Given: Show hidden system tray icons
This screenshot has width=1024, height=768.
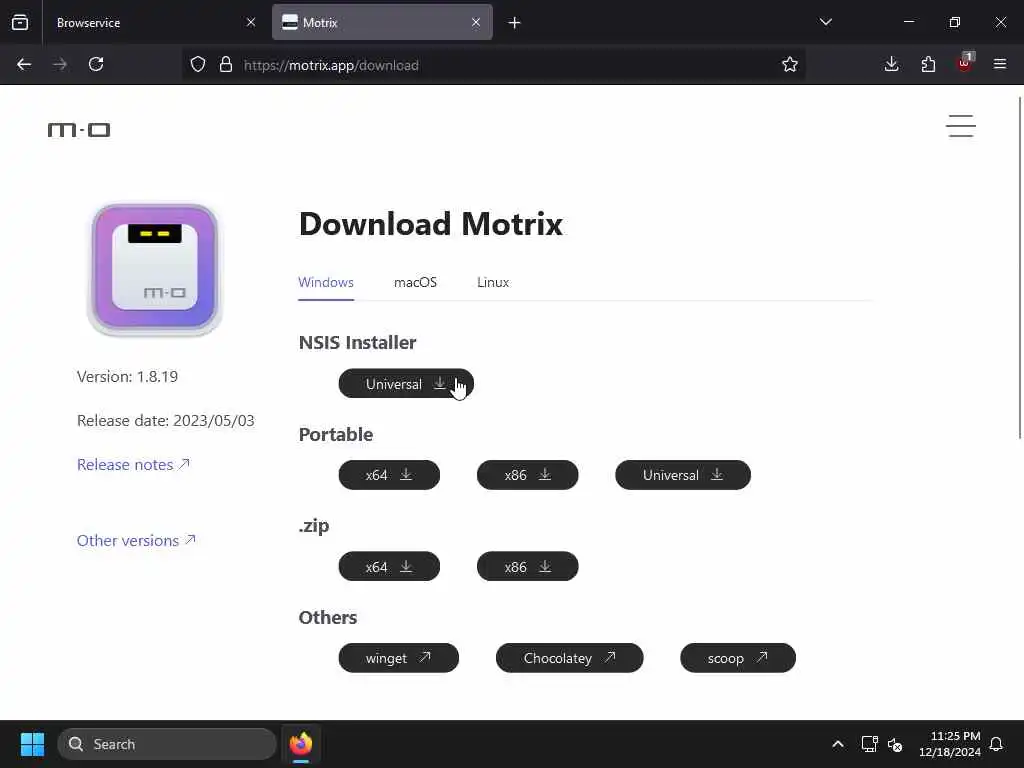Looking at the screenshot, I should (x=838, y=744).
